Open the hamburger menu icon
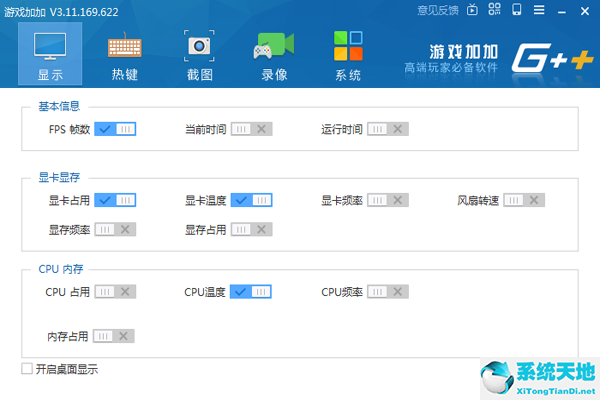The height and width of the screenshot is (400, 600). coord(539,10)
